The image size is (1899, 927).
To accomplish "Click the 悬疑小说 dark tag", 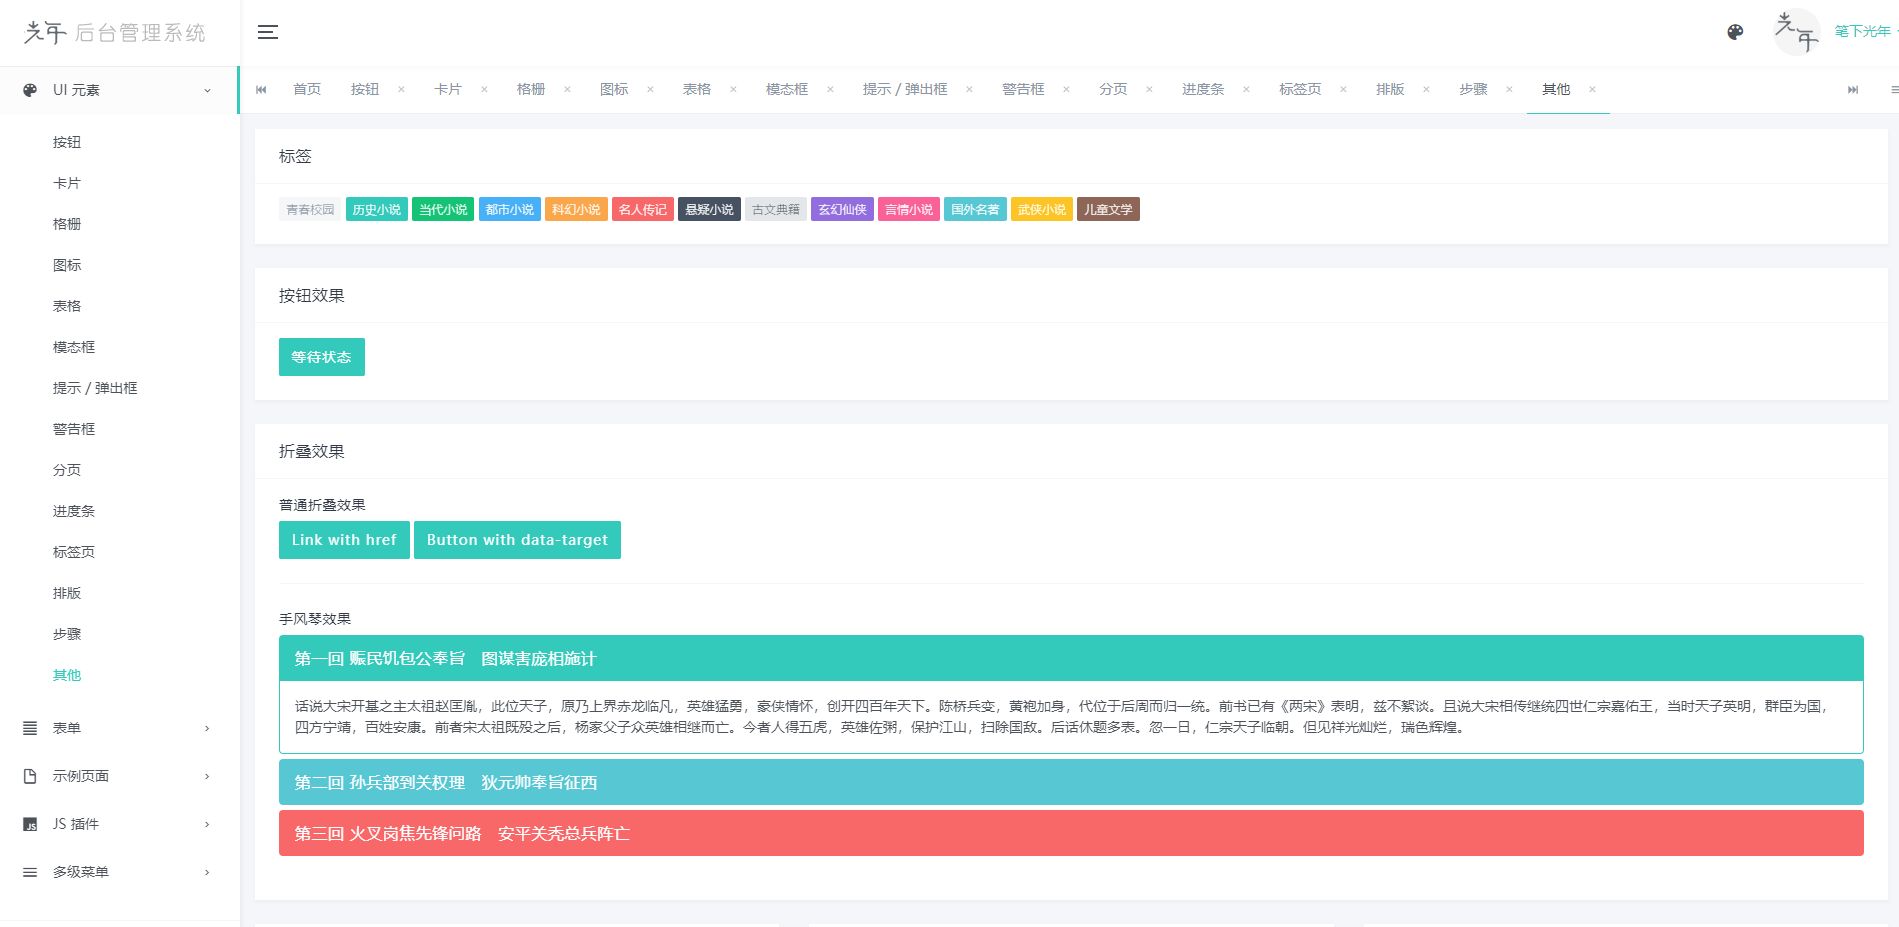I will 709,209.
